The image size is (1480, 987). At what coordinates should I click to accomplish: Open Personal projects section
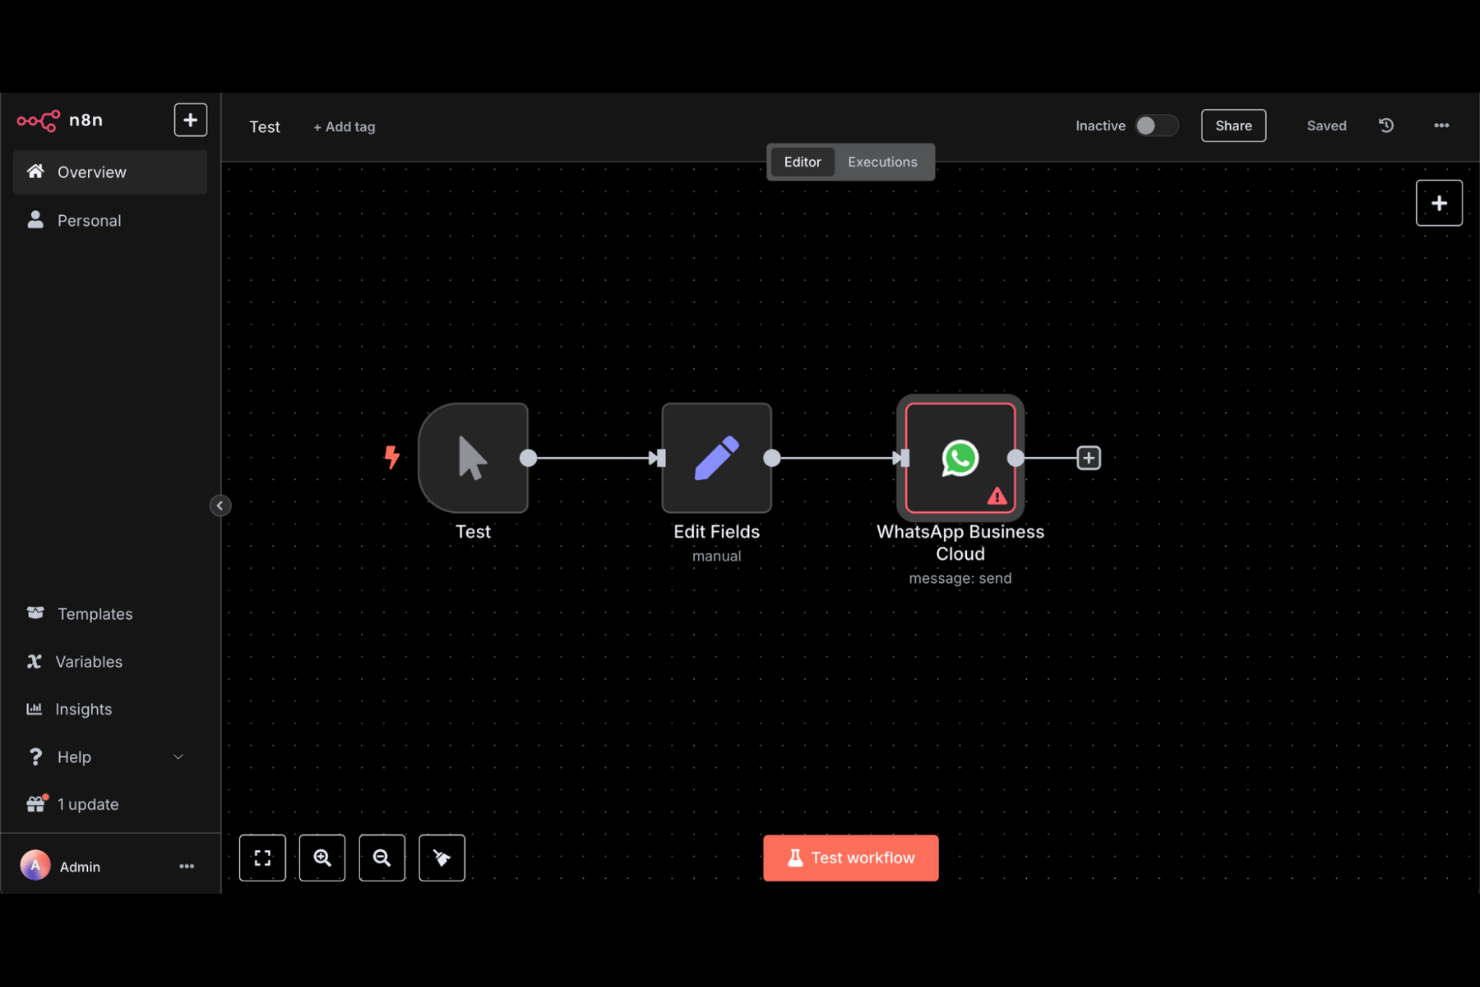click(110, 220)
